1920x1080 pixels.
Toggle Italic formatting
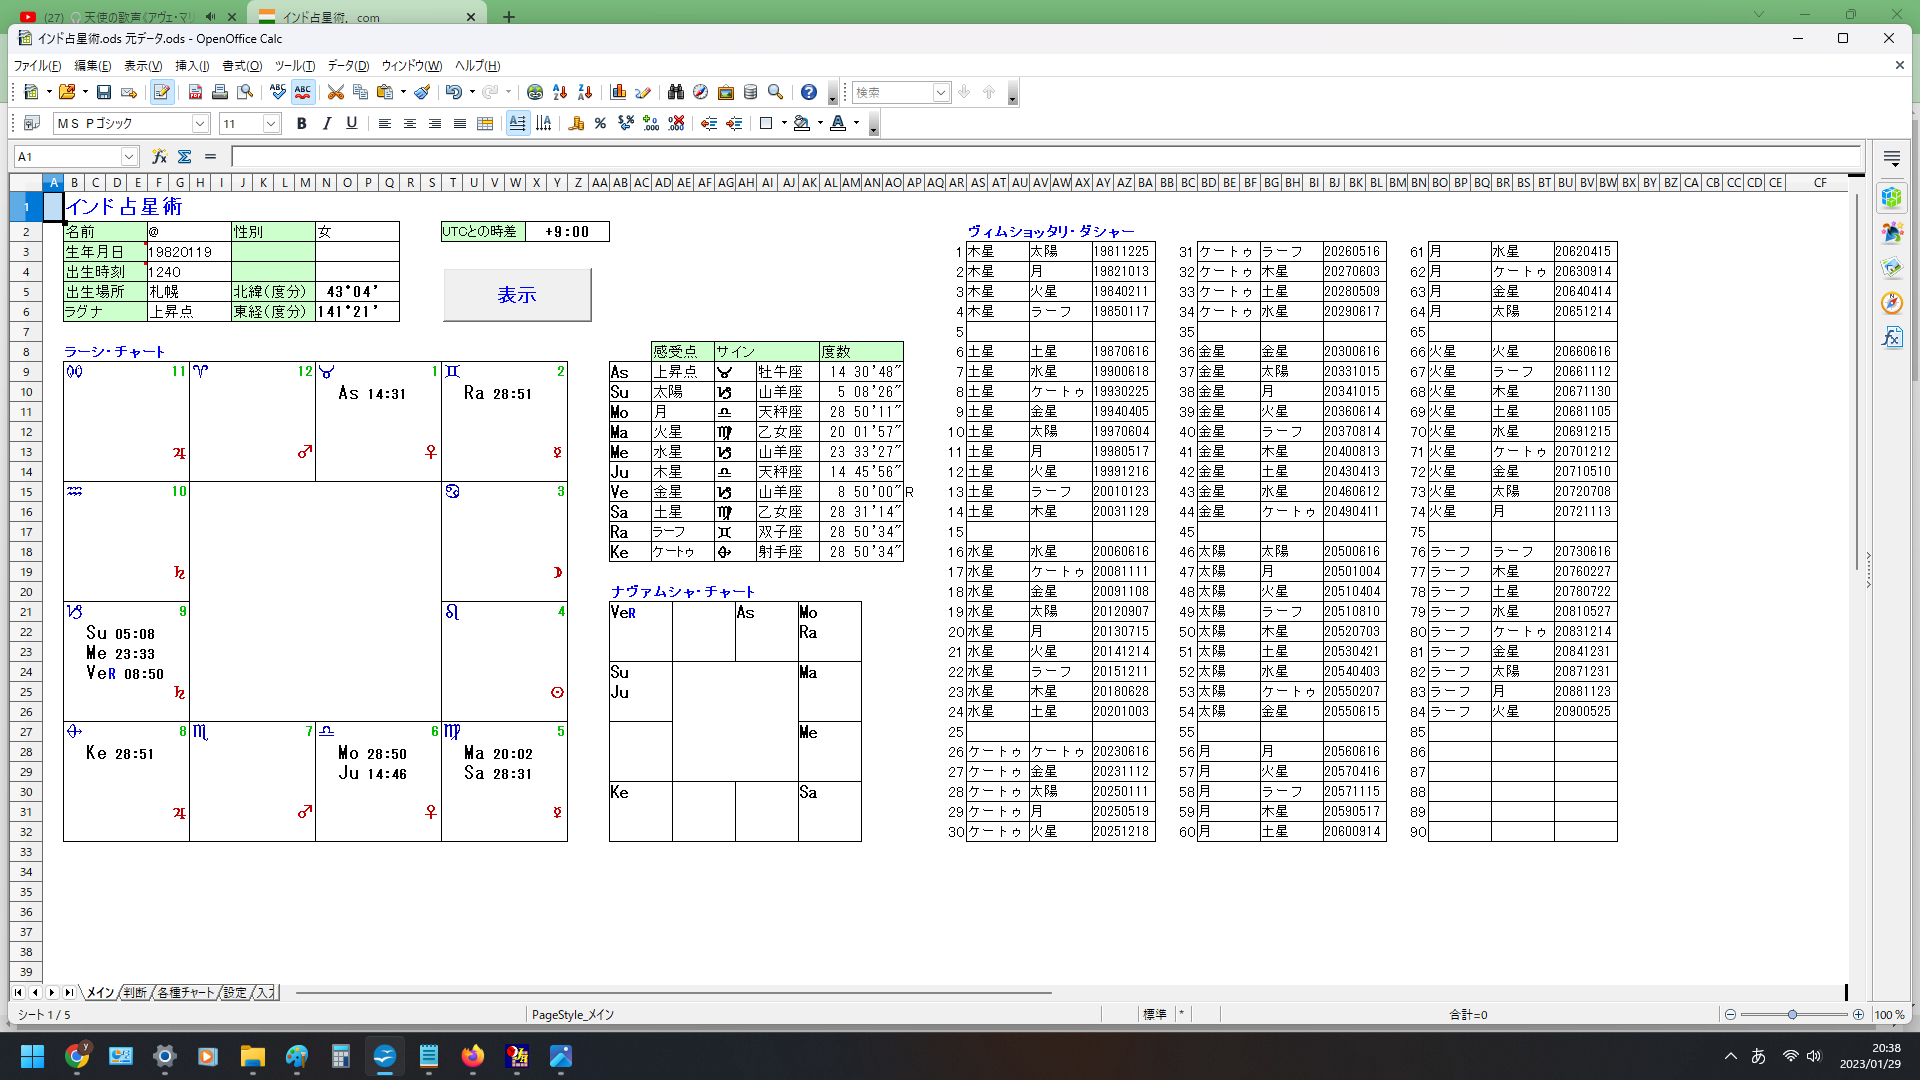tap(326, 124)
